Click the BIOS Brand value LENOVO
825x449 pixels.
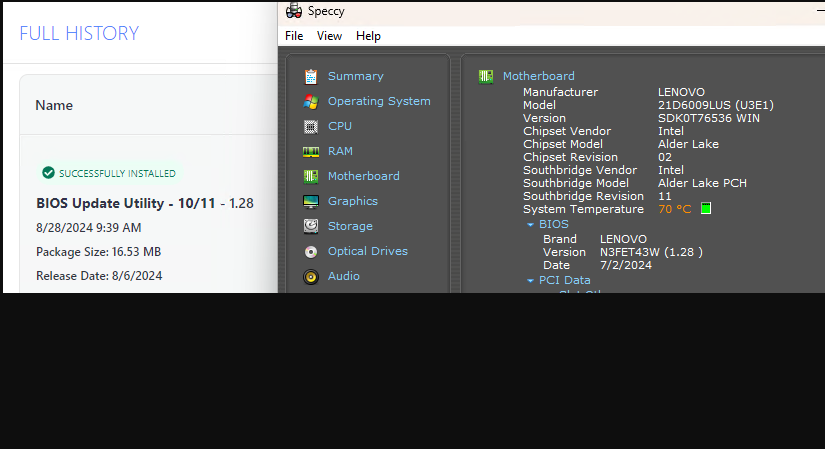623,239
